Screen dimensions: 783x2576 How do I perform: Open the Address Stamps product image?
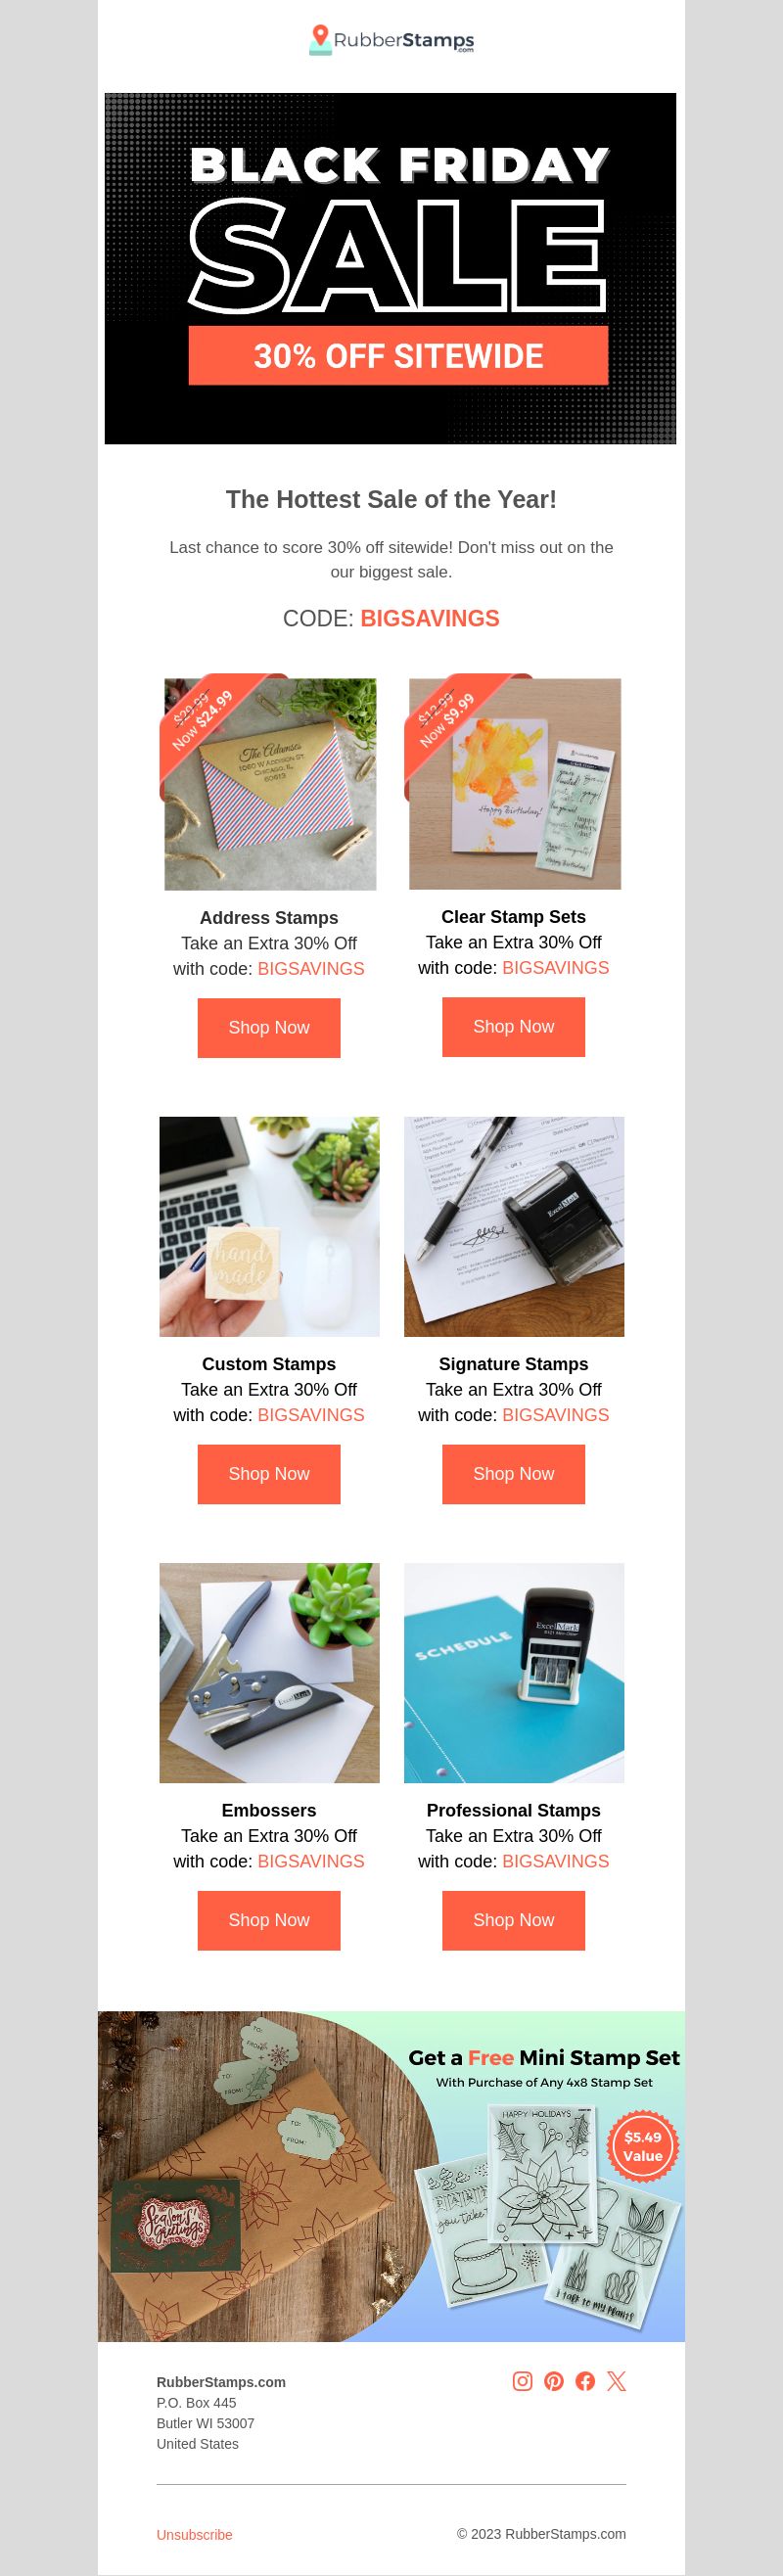point(268,782)
